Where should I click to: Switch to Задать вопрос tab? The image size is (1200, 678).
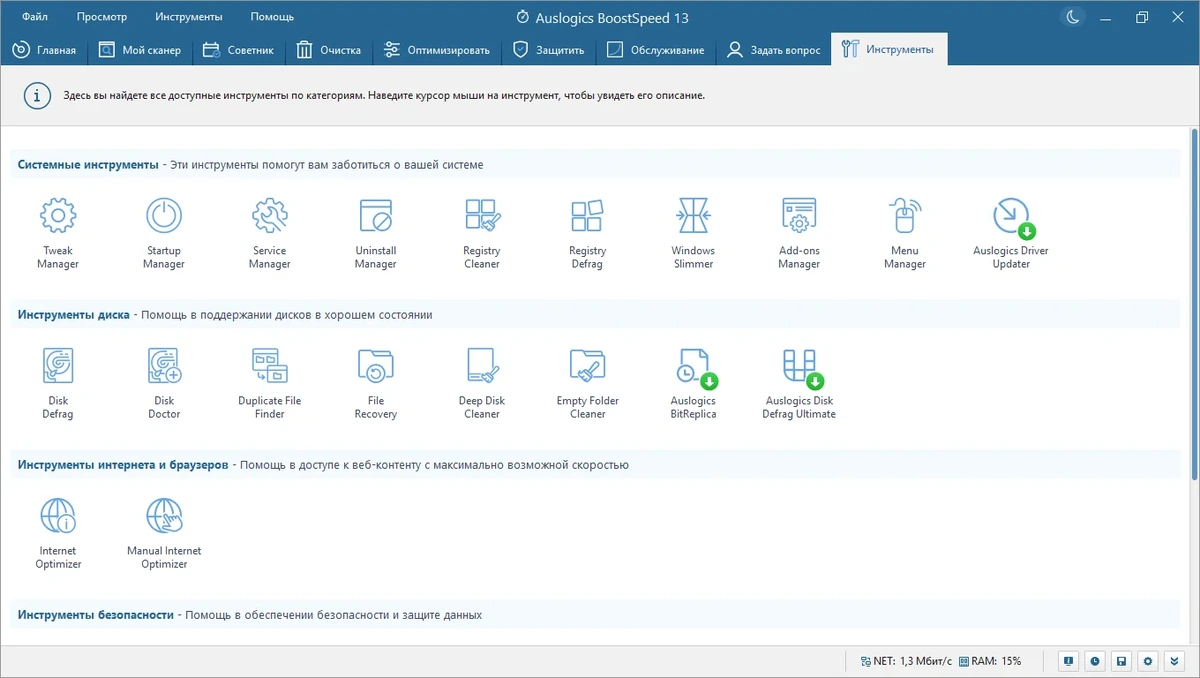coord(774,50)
